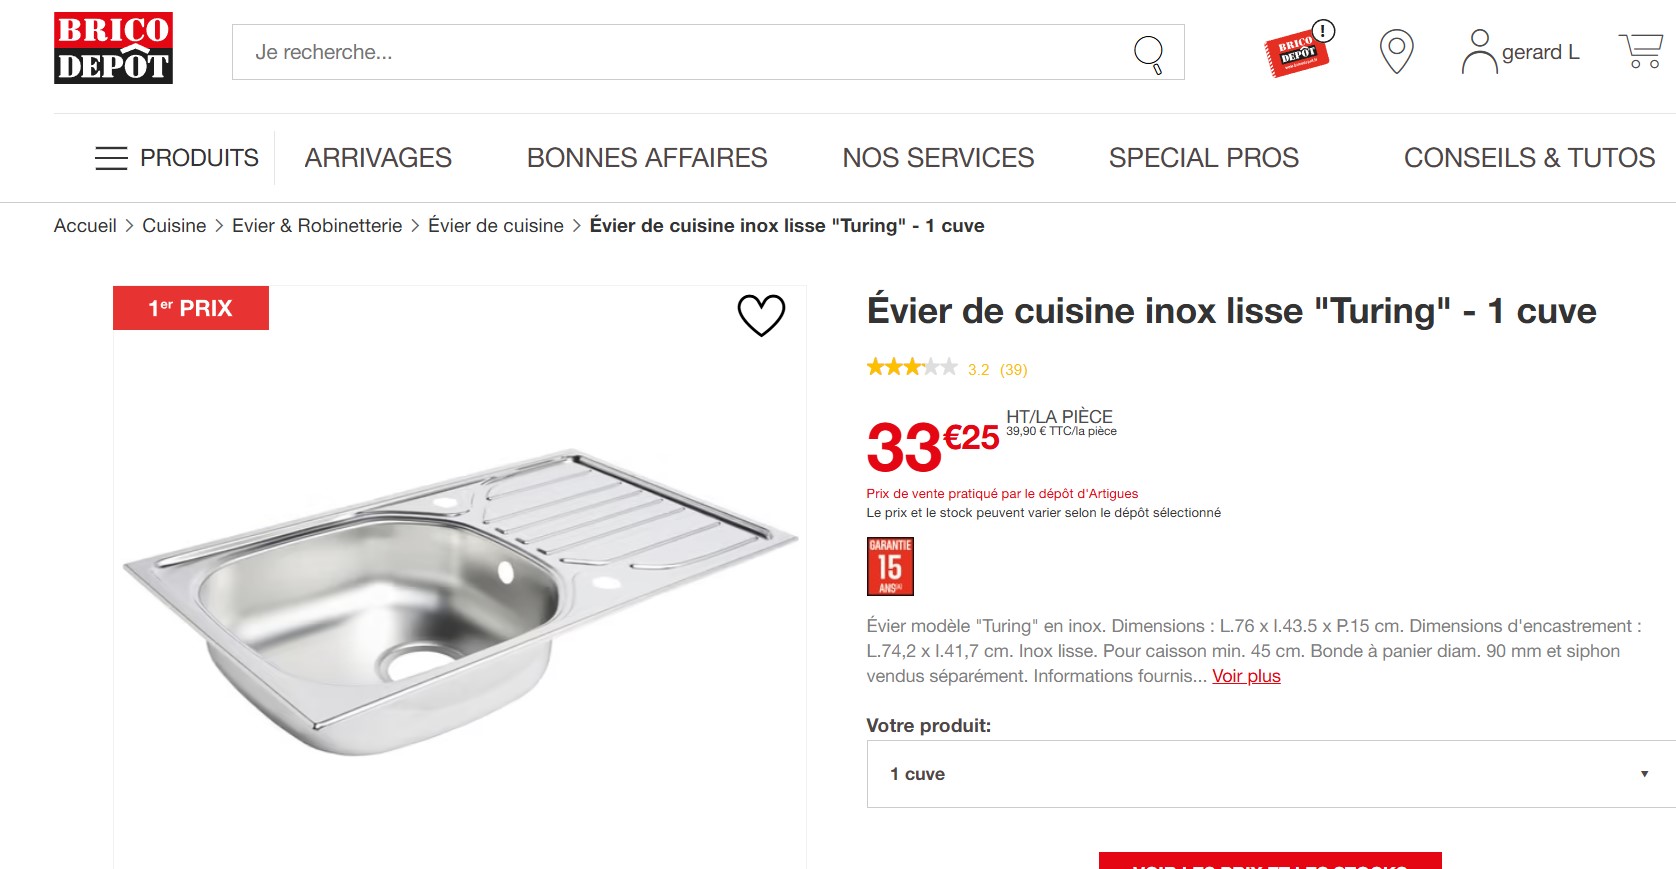Open the Brico Dépôt catalogue notification icon

coord(1299,49)
